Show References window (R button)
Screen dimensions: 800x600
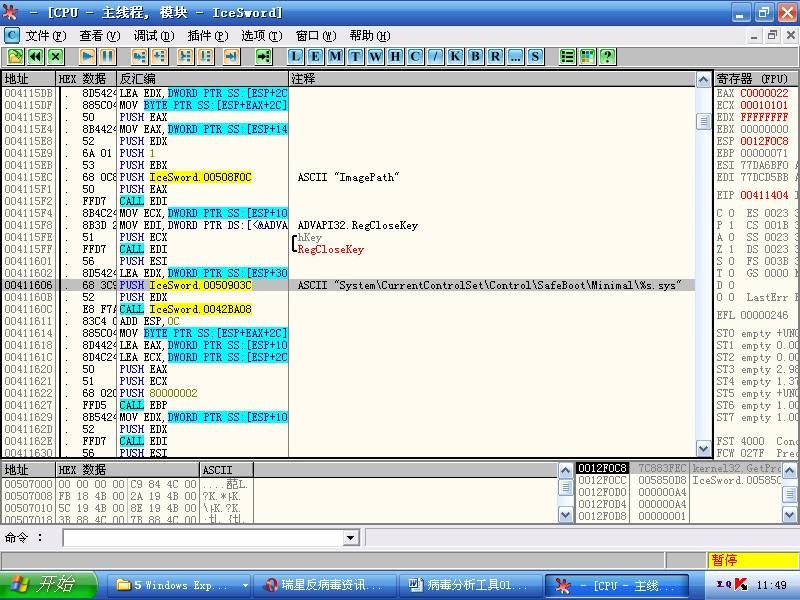pyautogui.click(x=495, y=56)
